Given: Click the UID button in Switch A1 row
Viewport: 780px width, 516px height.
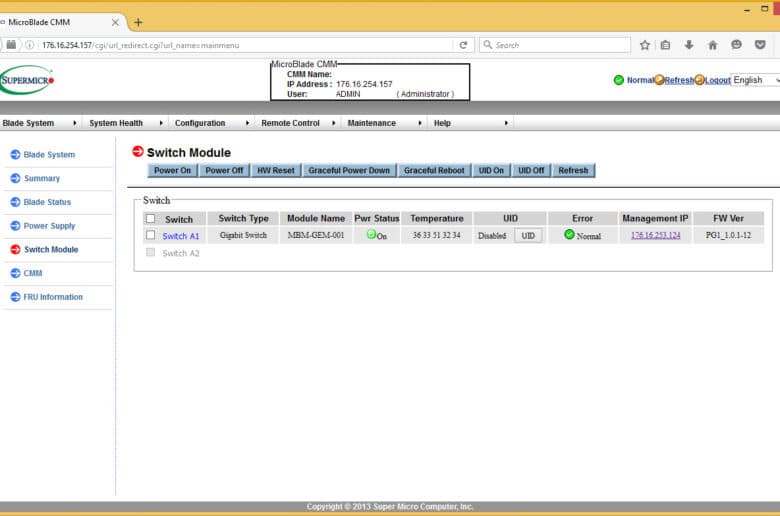Looking at the screenshot, I should (x=528, y=235).
